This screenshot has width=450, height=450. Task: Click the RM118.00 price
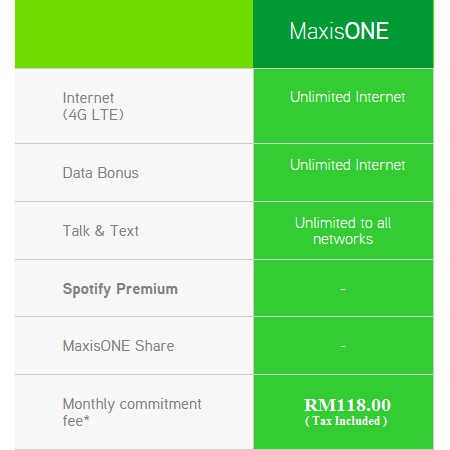pos(347,405)
